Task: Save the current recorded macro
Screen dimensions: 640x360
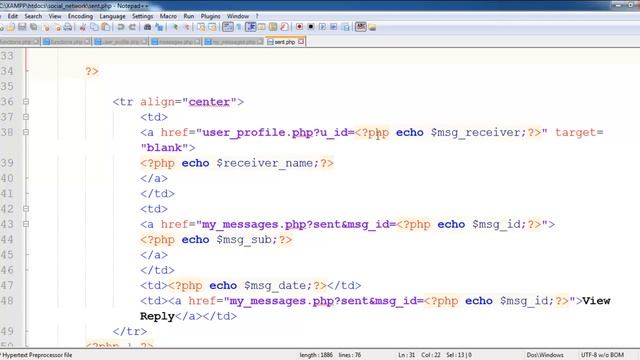Action: [346, 27]
